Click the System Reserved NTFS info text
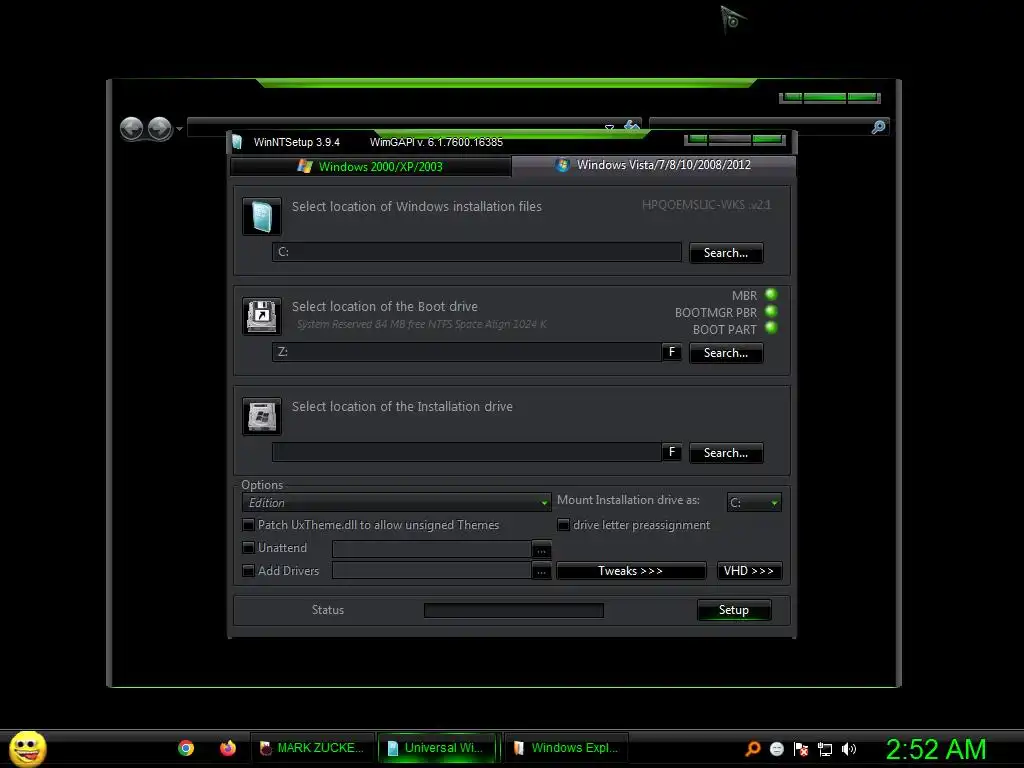This screenshot has width=1024, height=768. coord(422,325)
